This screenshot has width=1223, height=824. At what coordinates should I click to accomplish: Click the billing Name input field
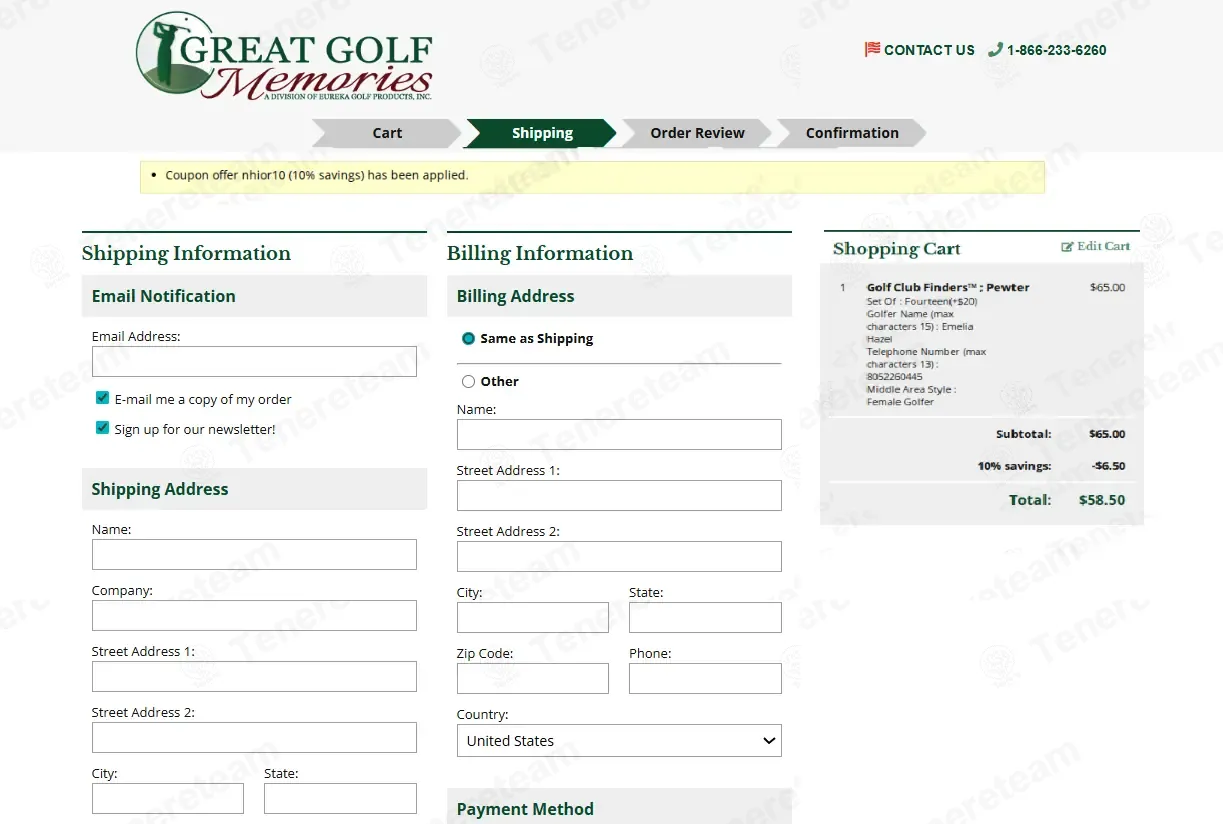619,435
